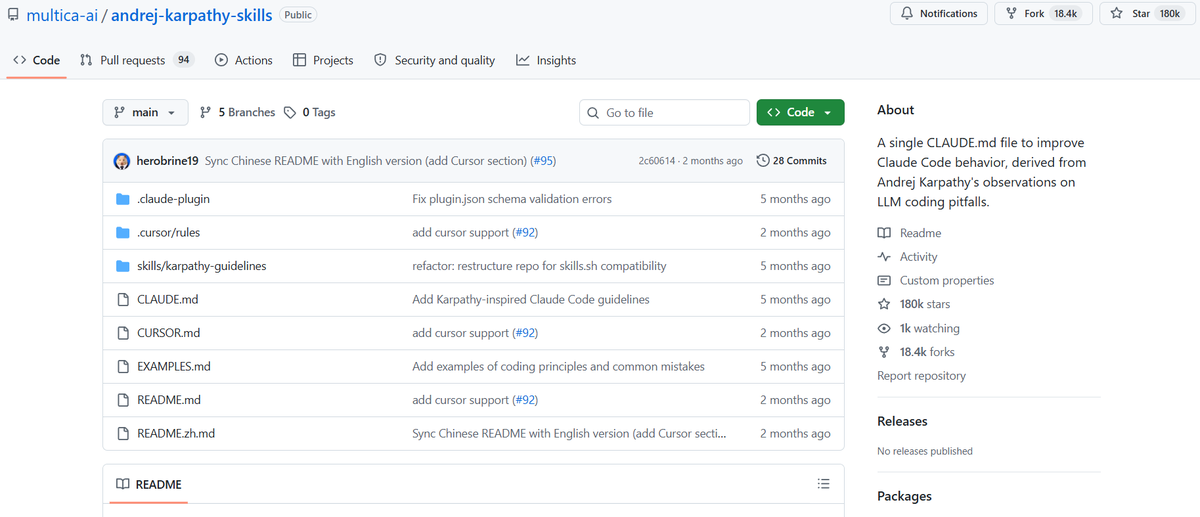1200x517 pixels.
Task: Star the repository with the Star button
Action: point(1146,14)
